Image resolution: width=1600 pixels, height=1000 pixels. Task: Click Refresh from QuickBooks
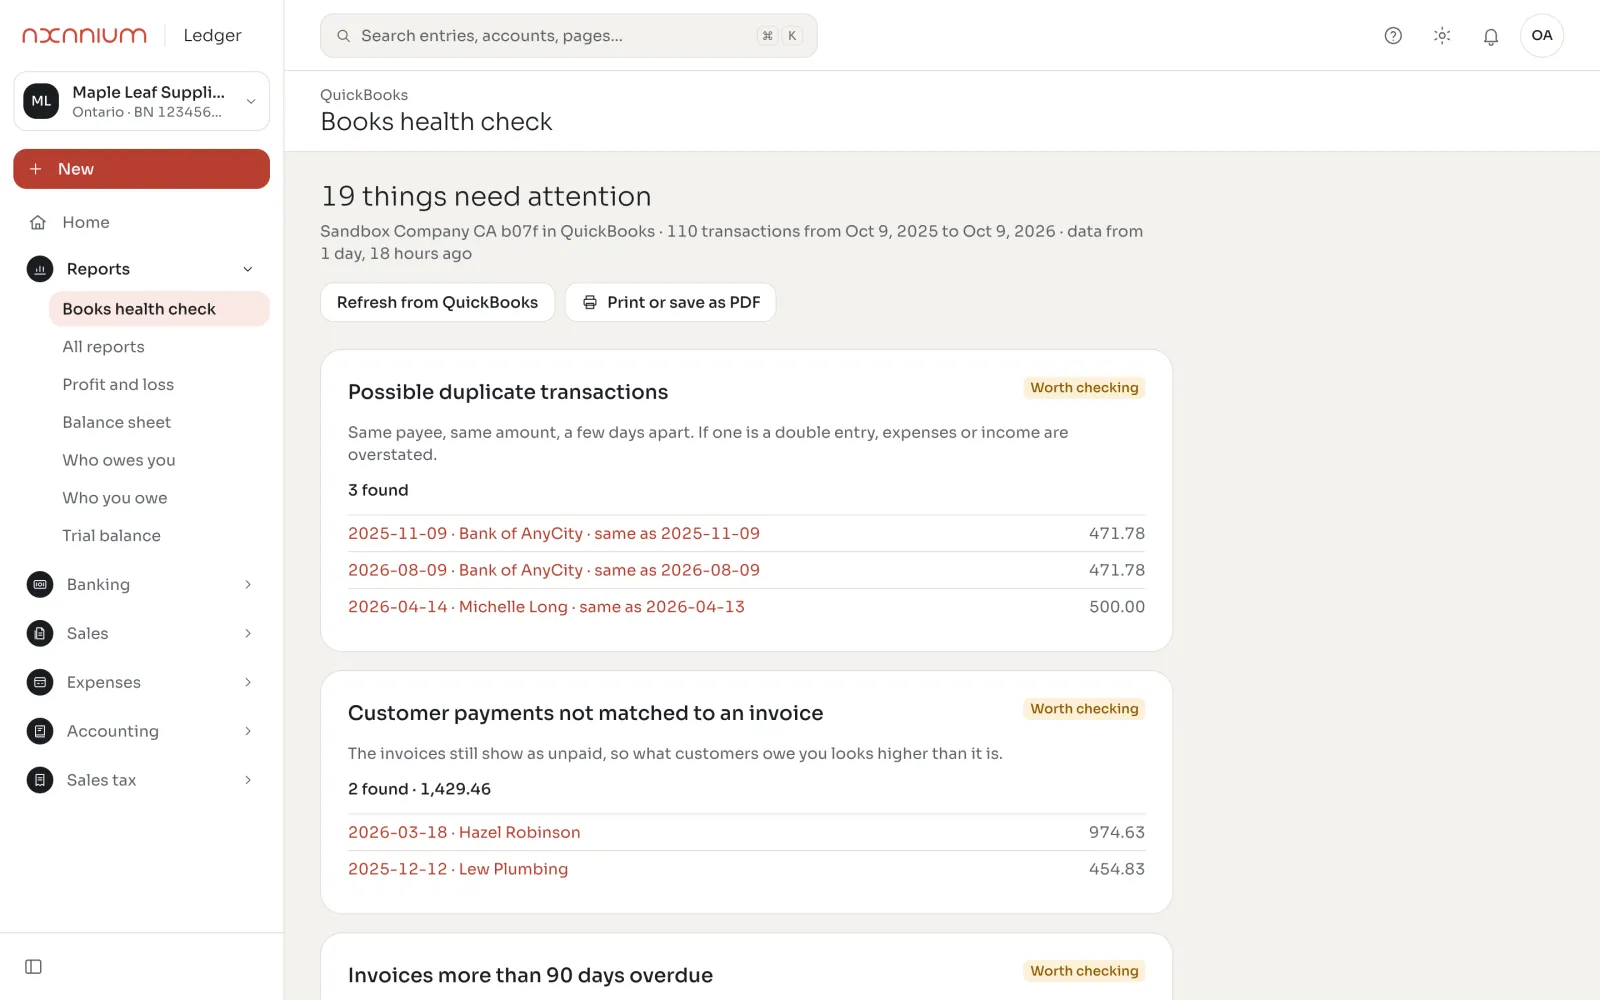click(437, 303)
